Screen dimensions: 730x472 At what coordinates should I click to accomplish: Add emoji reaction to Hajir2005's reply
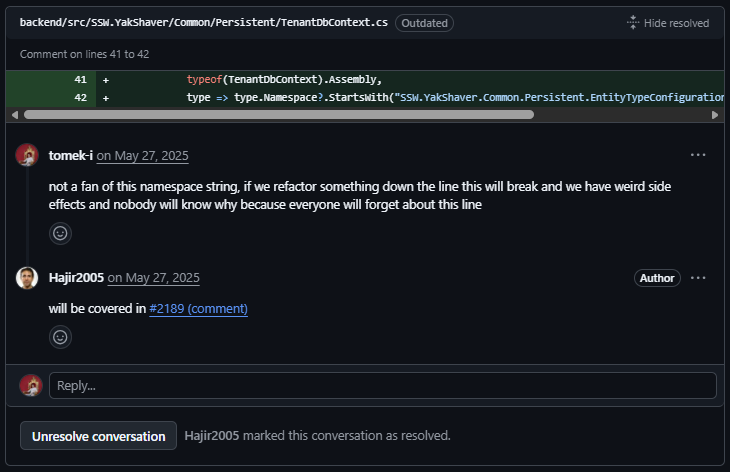point(61,337)
